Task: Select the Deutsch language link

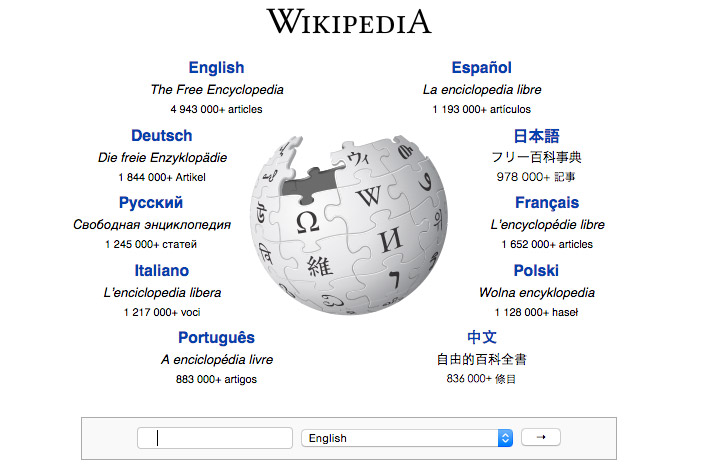Action: click(x=161, y=135)
